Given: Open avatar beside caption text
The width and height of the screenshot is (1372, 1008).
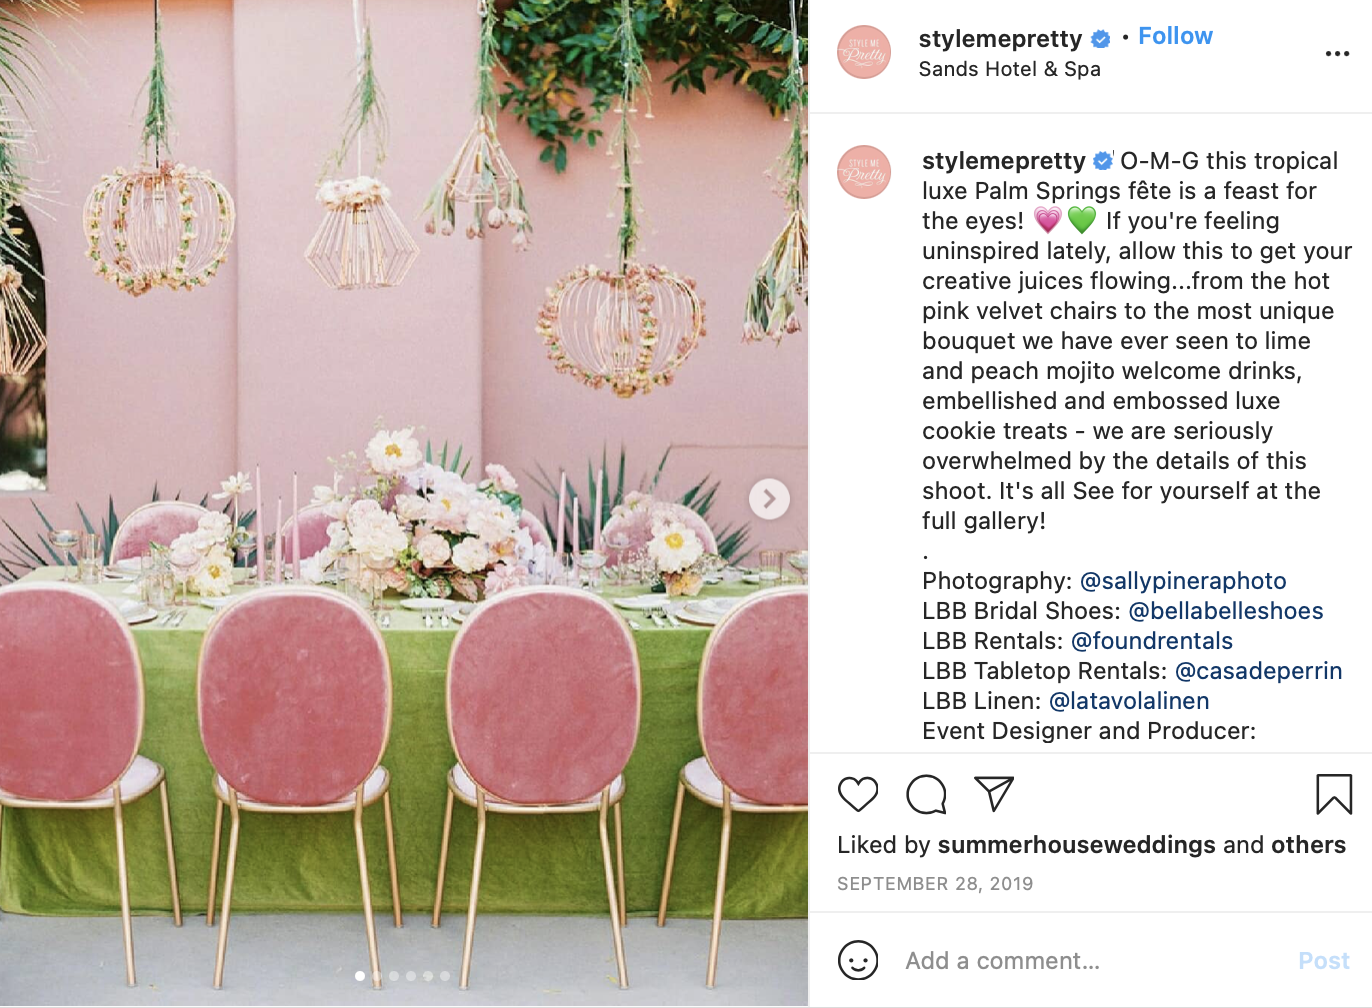Looking at the screenshot, I should coord(864,171).
